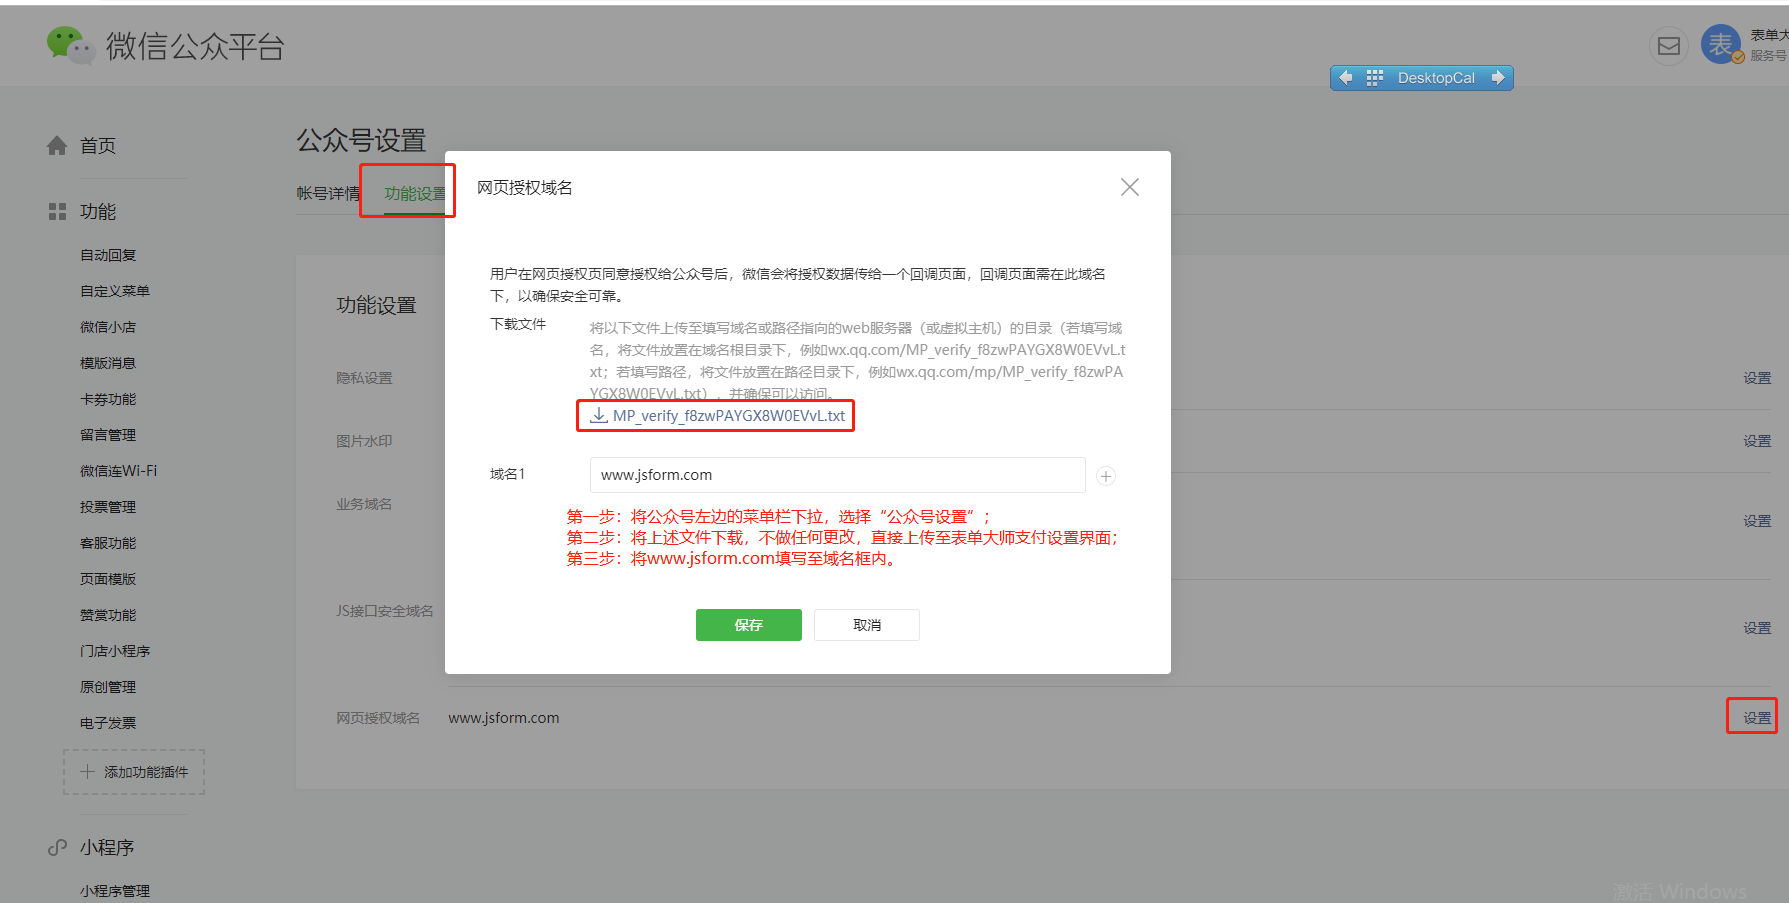Open 电子发票 in the sidebar
Viewport: 1789px width, 903px height.
(x=108, y=723)
